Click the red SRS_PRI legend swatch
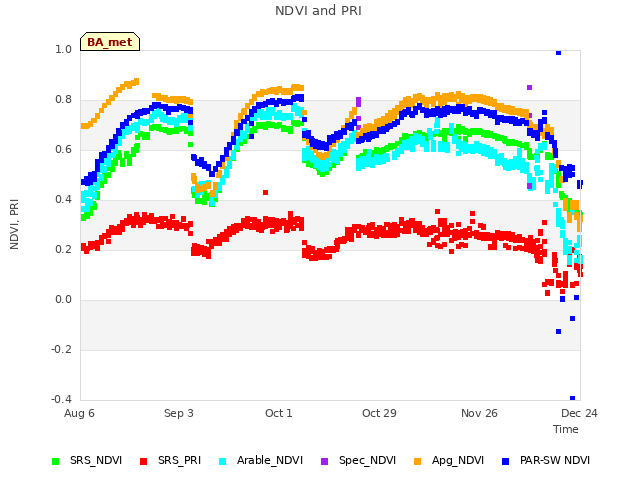640x480 pixels. pyautogui.click(x=143, y=461)
